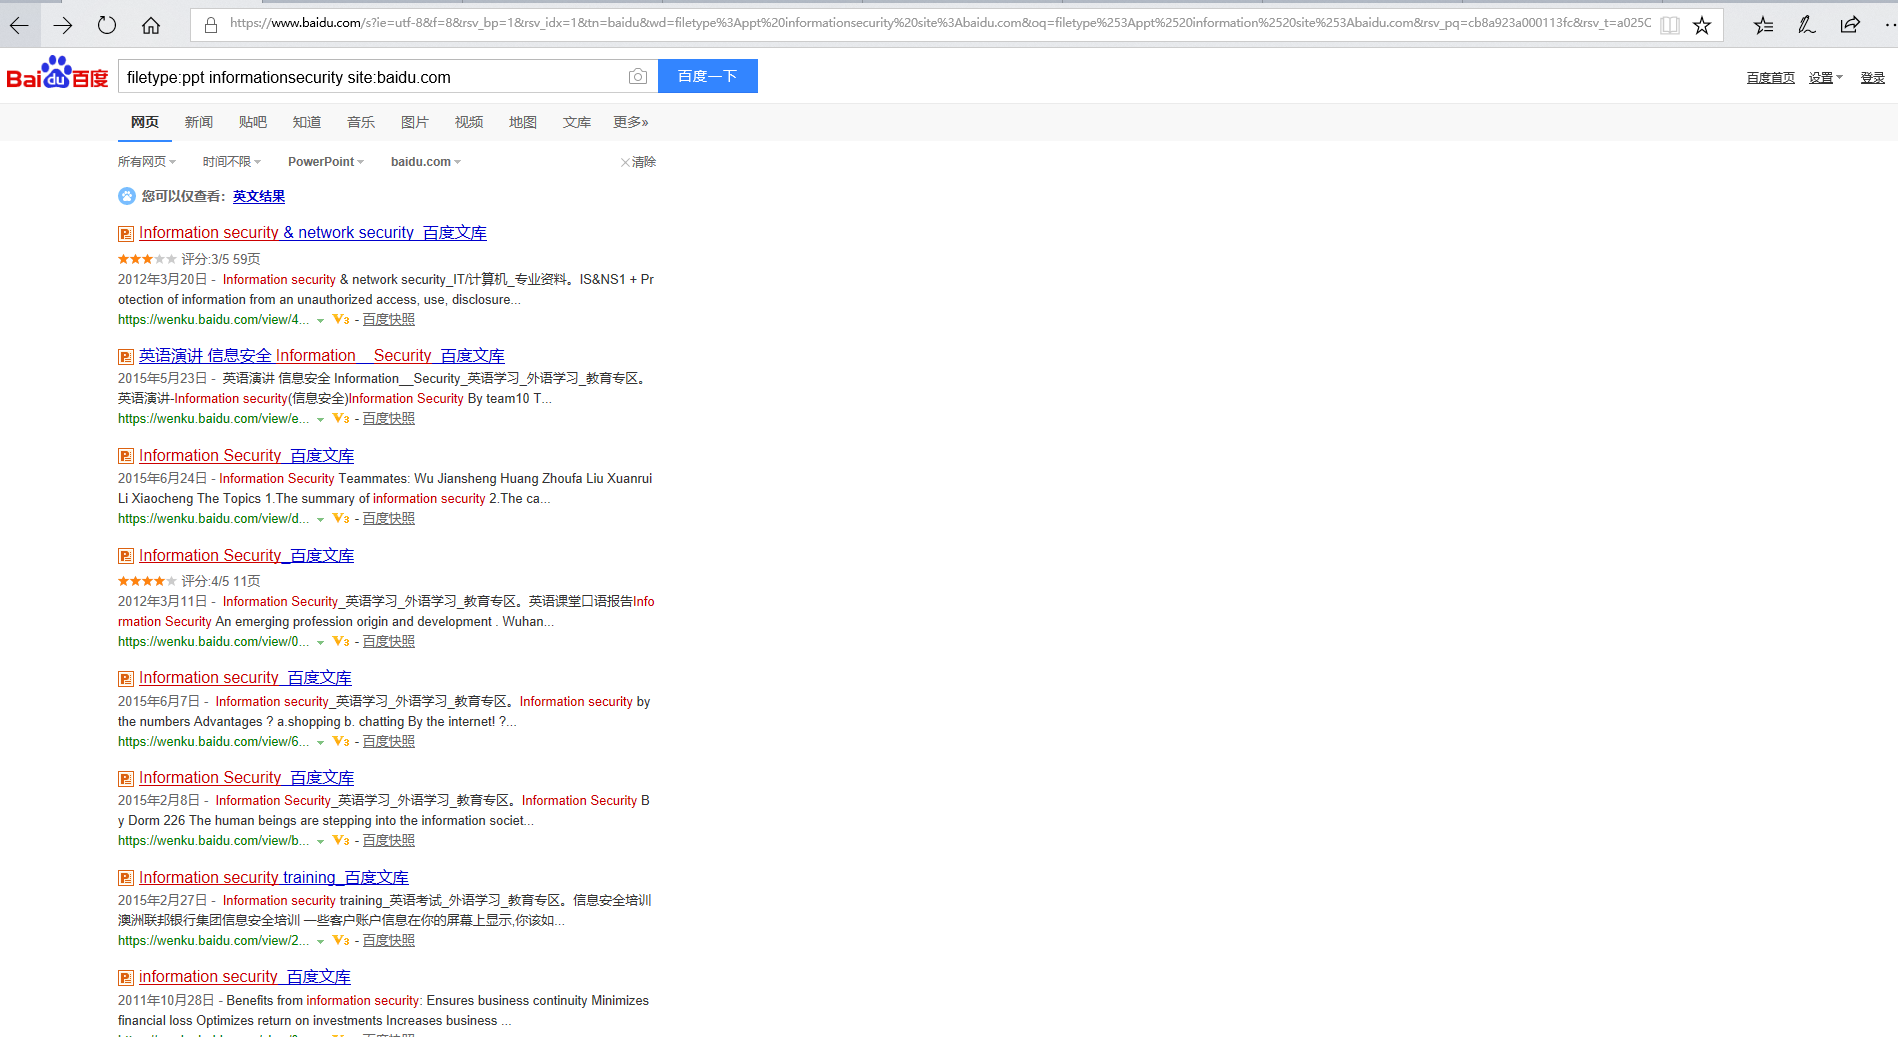This screenshot has height=1037, width=1898.
Task: Click 清除 to clear search filters
Action: tap(638, 162)
